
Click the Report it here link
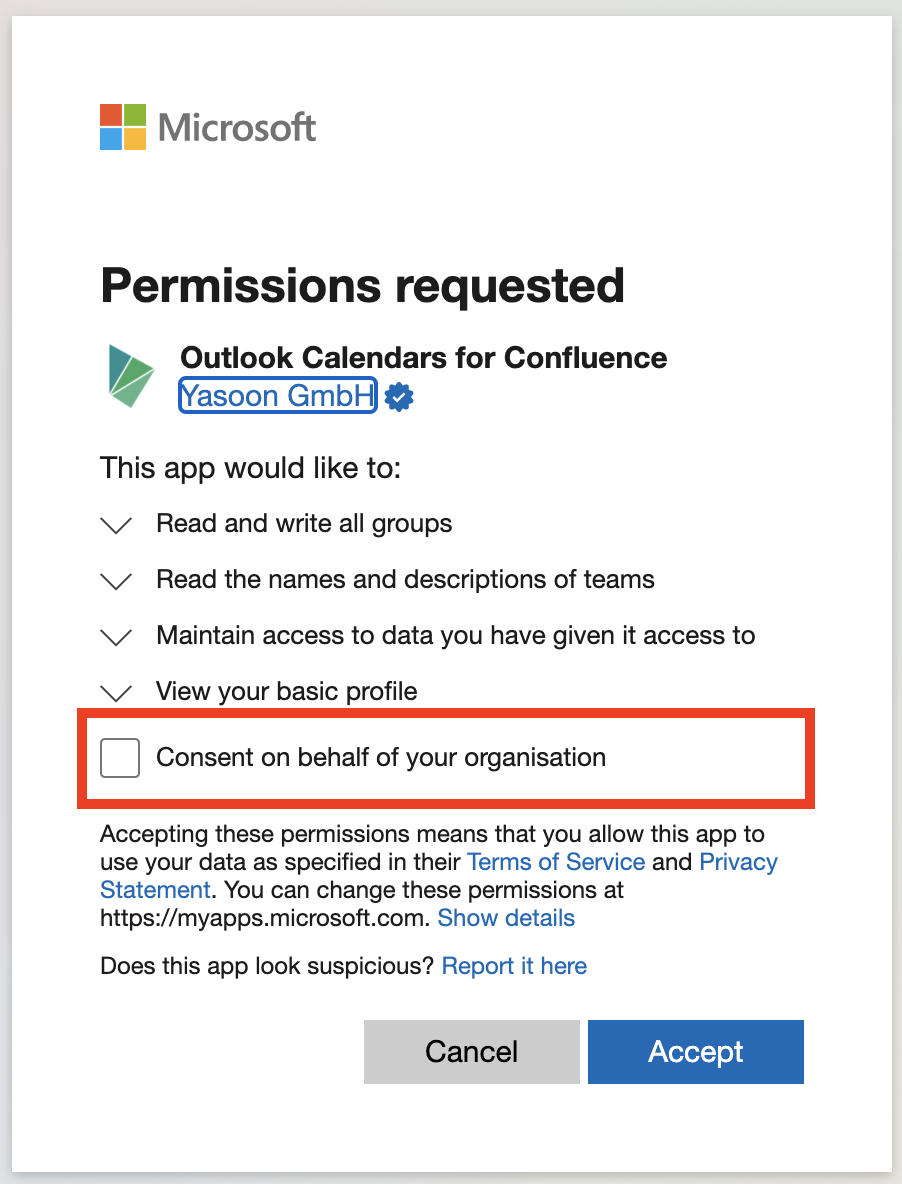pyautogui.click(x=514, y=966)
